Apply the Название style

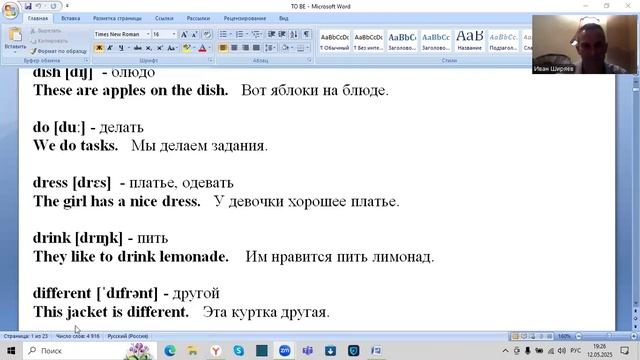pos(469,41)
